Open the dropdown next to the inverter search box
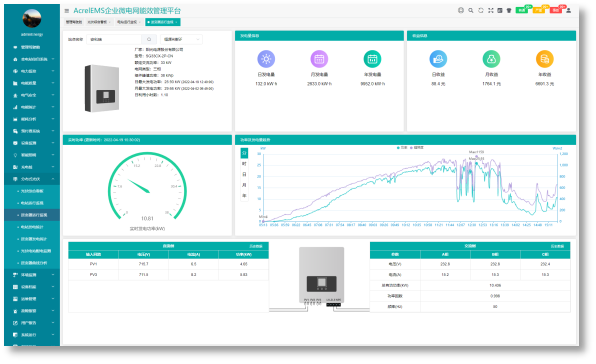Image resolution: width=596 pixels, height=364 pixels. (181, 39)
